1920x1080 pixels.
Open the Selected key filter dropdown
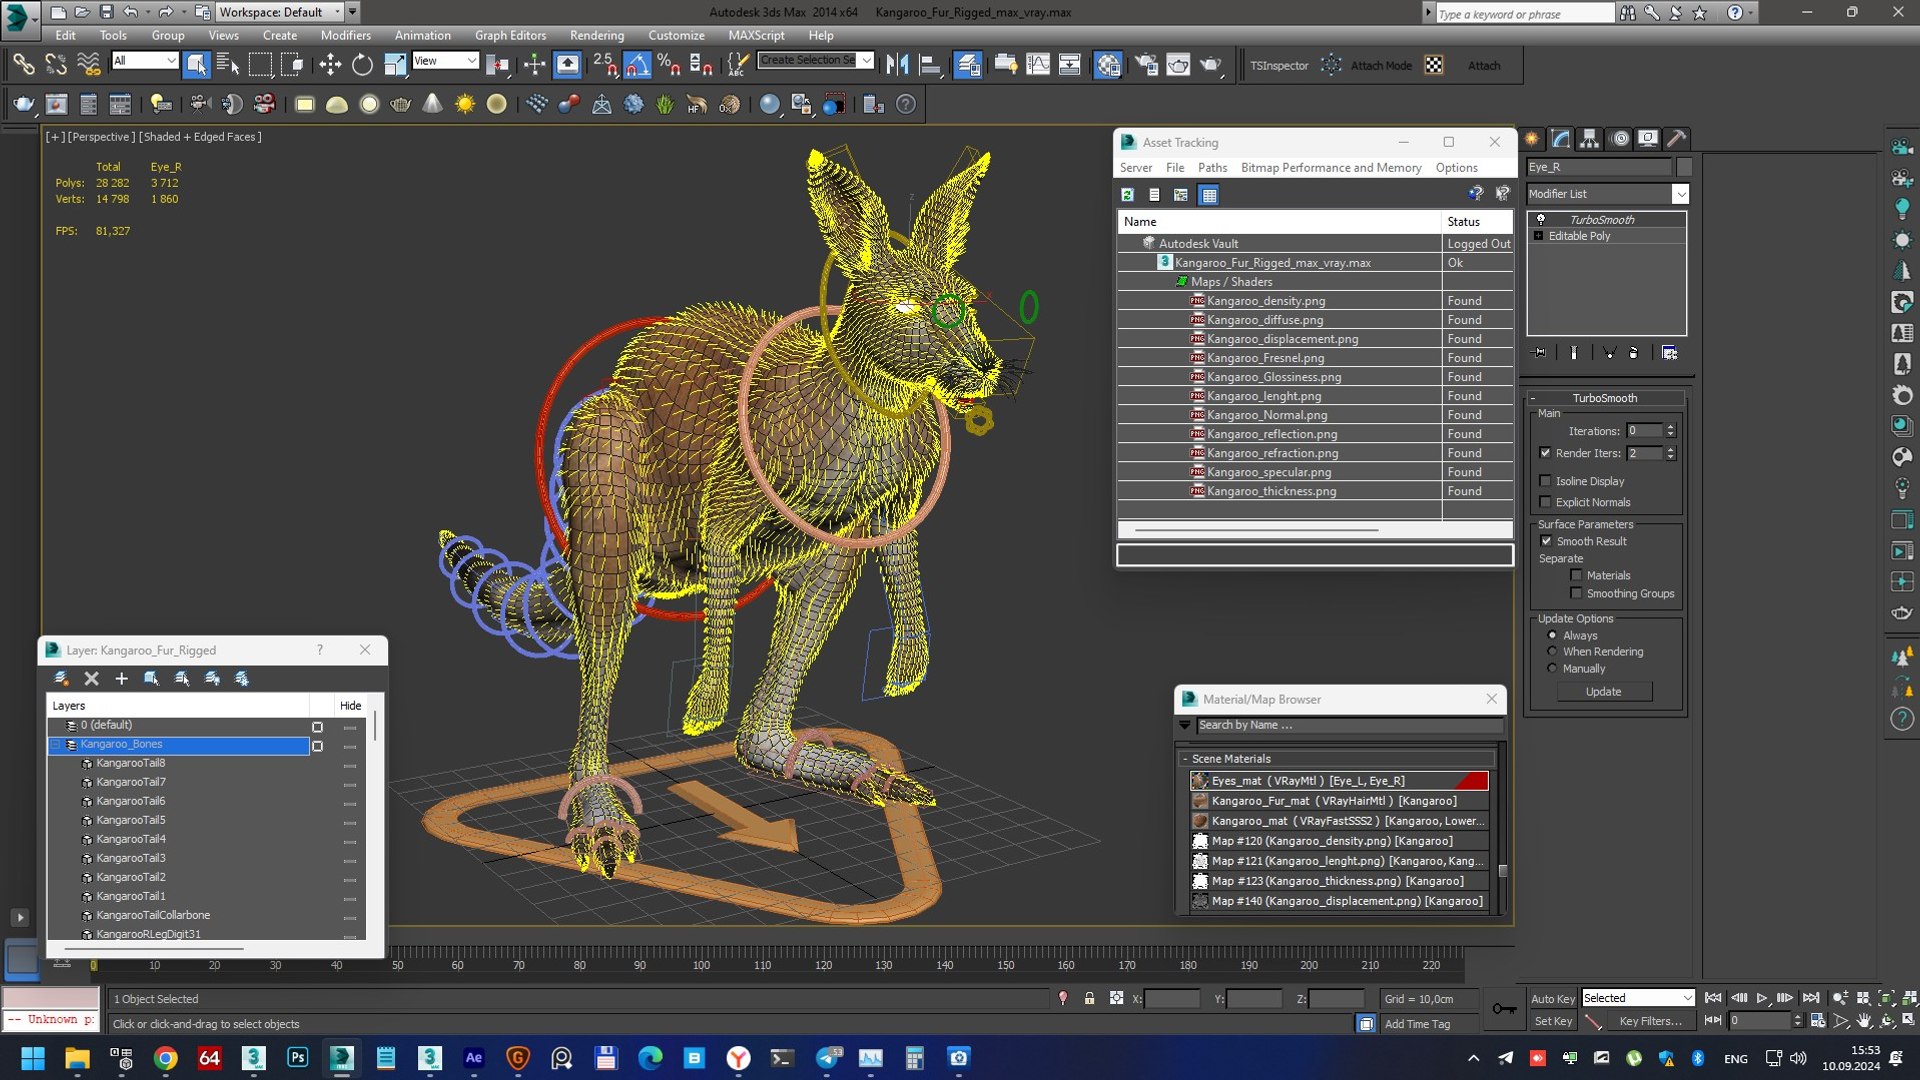1637,998
